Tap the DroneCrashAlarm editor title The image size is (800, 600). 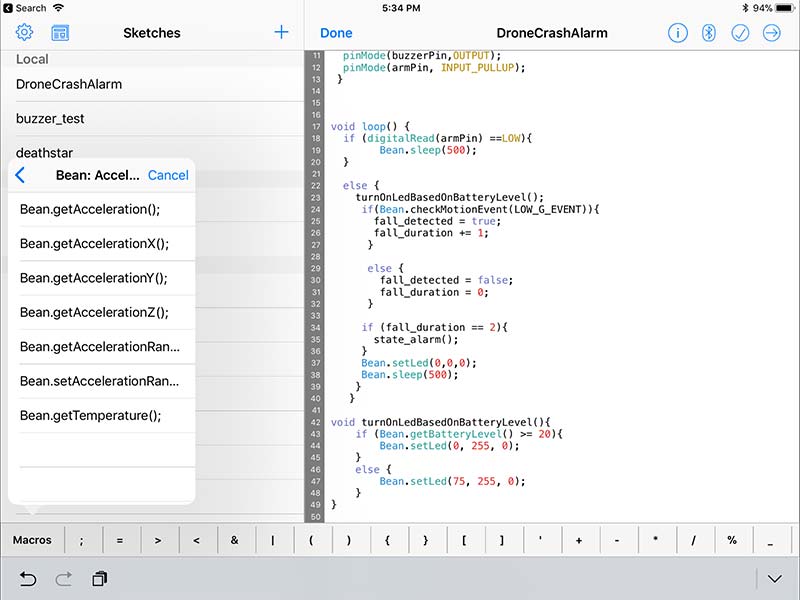point(552,33)
